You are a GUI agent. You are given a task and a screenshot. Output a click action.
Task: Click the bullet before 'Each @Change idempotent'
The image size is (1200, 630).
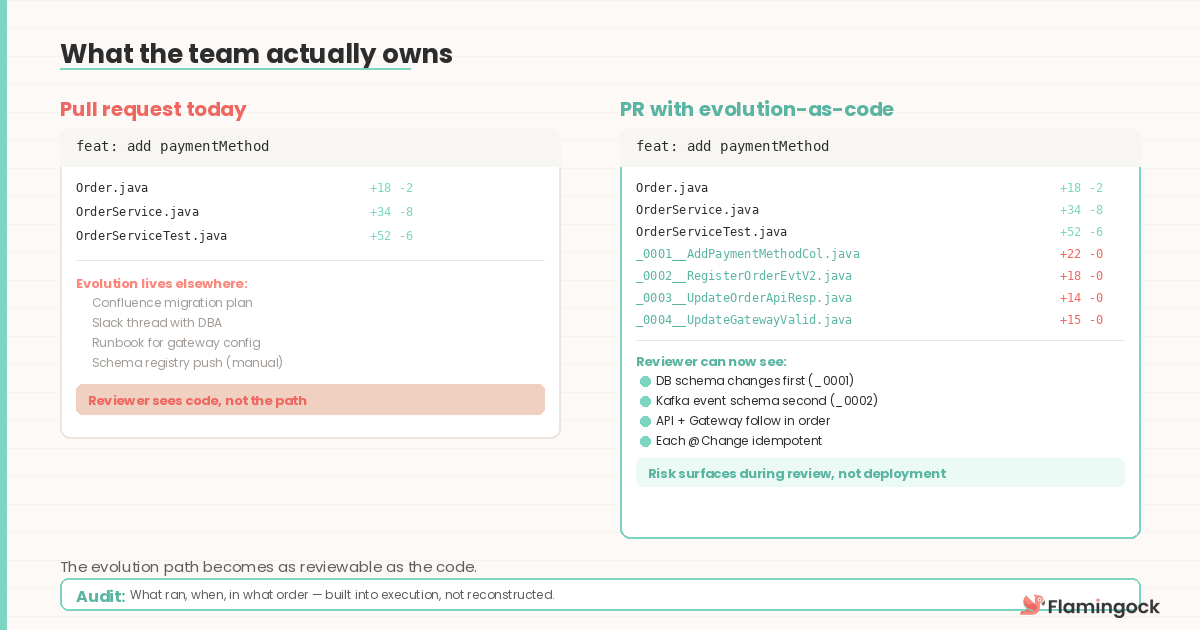point(645,441)
